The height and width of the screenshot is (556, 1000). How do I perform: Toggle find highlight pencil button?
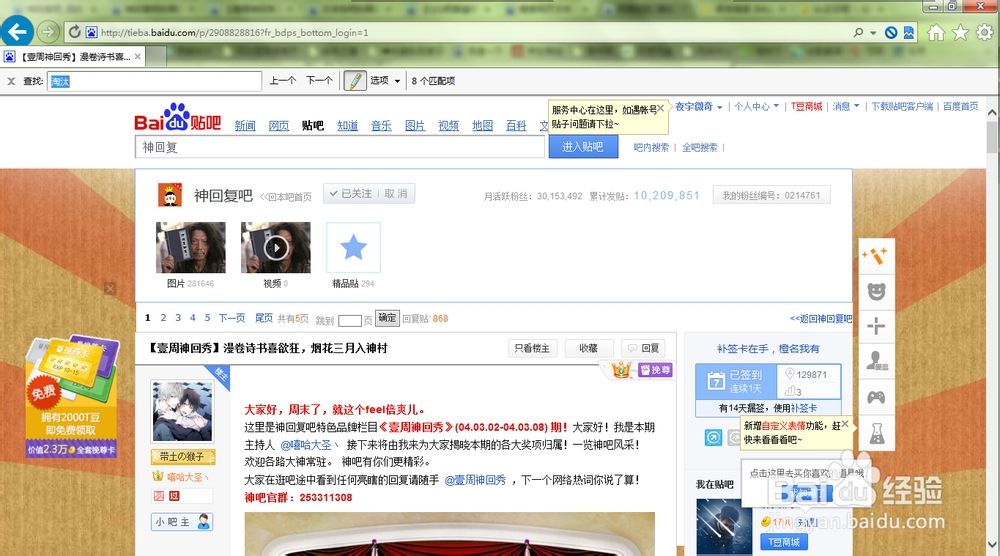(355, 81)
